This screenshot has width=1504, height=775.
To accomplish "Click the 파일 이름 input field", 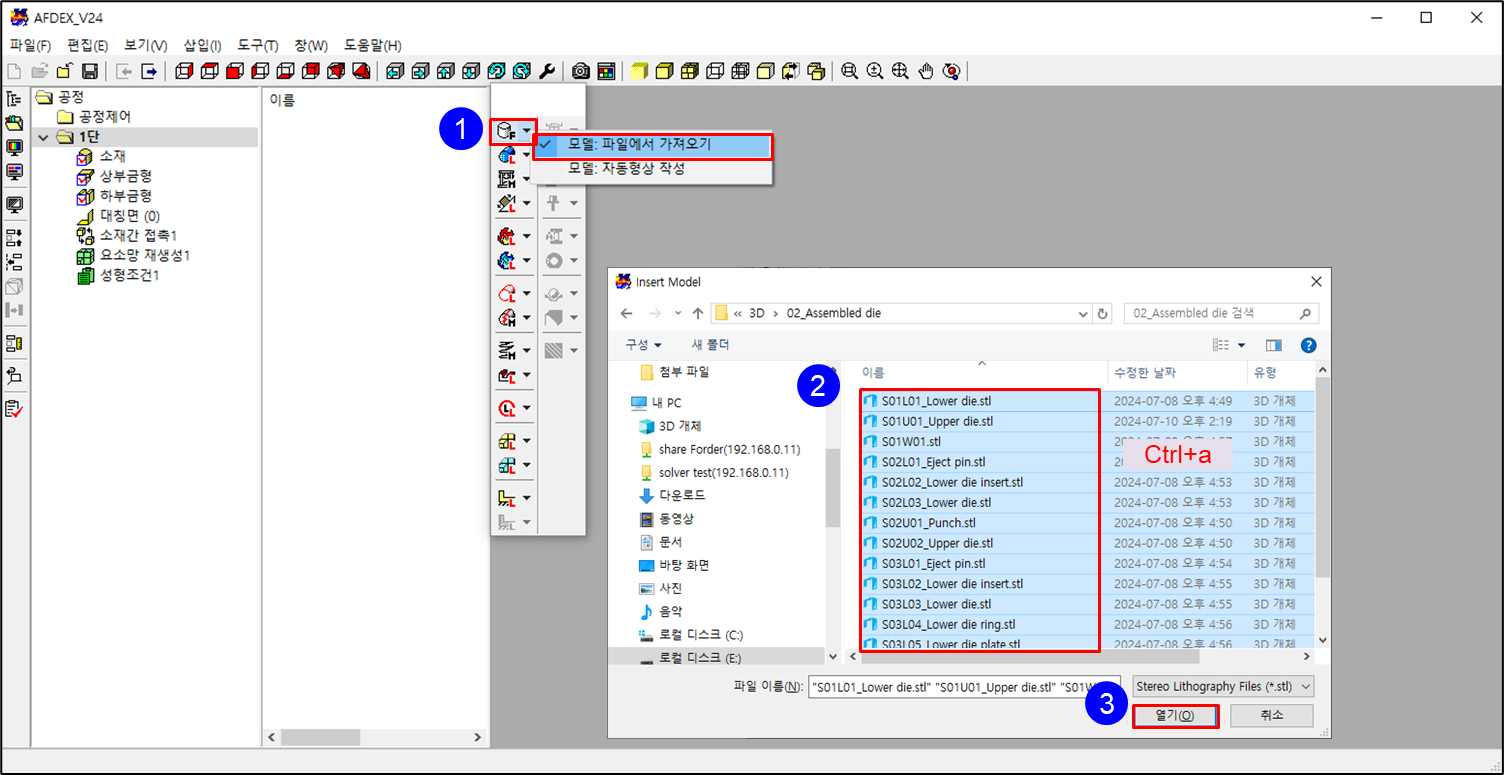I will click(x=965, y=687).
